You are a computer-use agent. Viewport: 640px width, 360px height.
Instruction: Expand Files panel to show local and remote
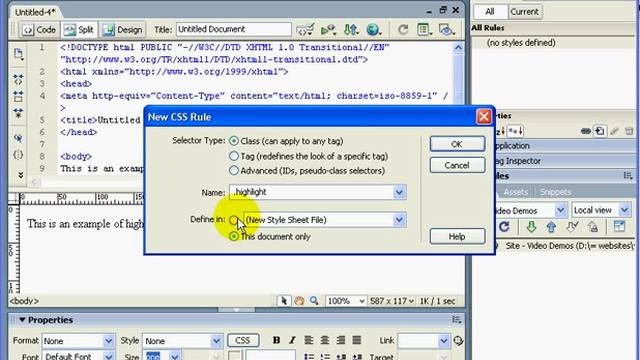619,227
